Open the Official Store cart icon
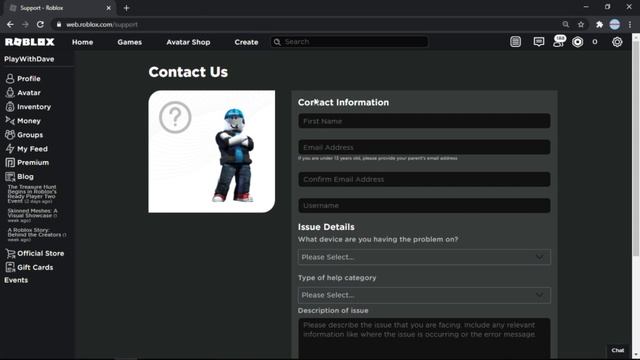Image resolution: width=640 pixels, height=360 pixels. [x=10, y=253]
